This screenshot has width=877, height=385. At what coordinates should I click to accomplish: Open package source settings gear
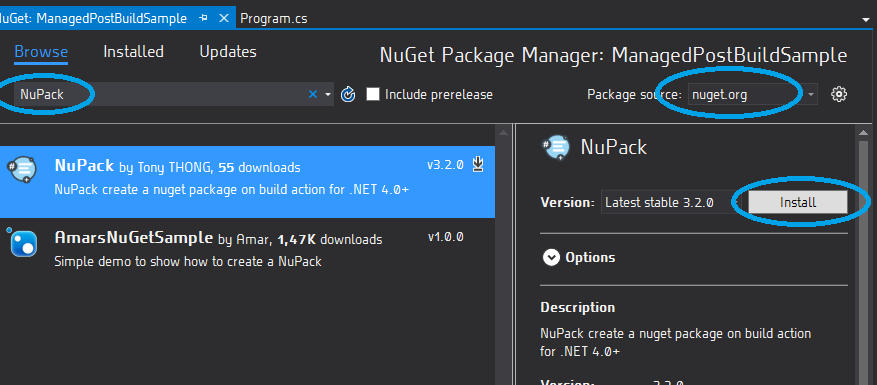[838, 94]
